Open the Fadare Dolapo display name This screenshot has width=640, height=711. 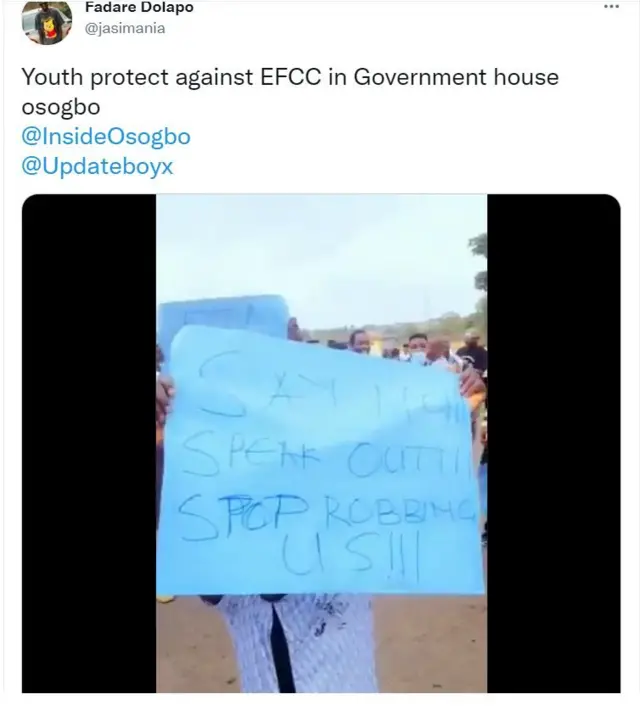(139, 7)
